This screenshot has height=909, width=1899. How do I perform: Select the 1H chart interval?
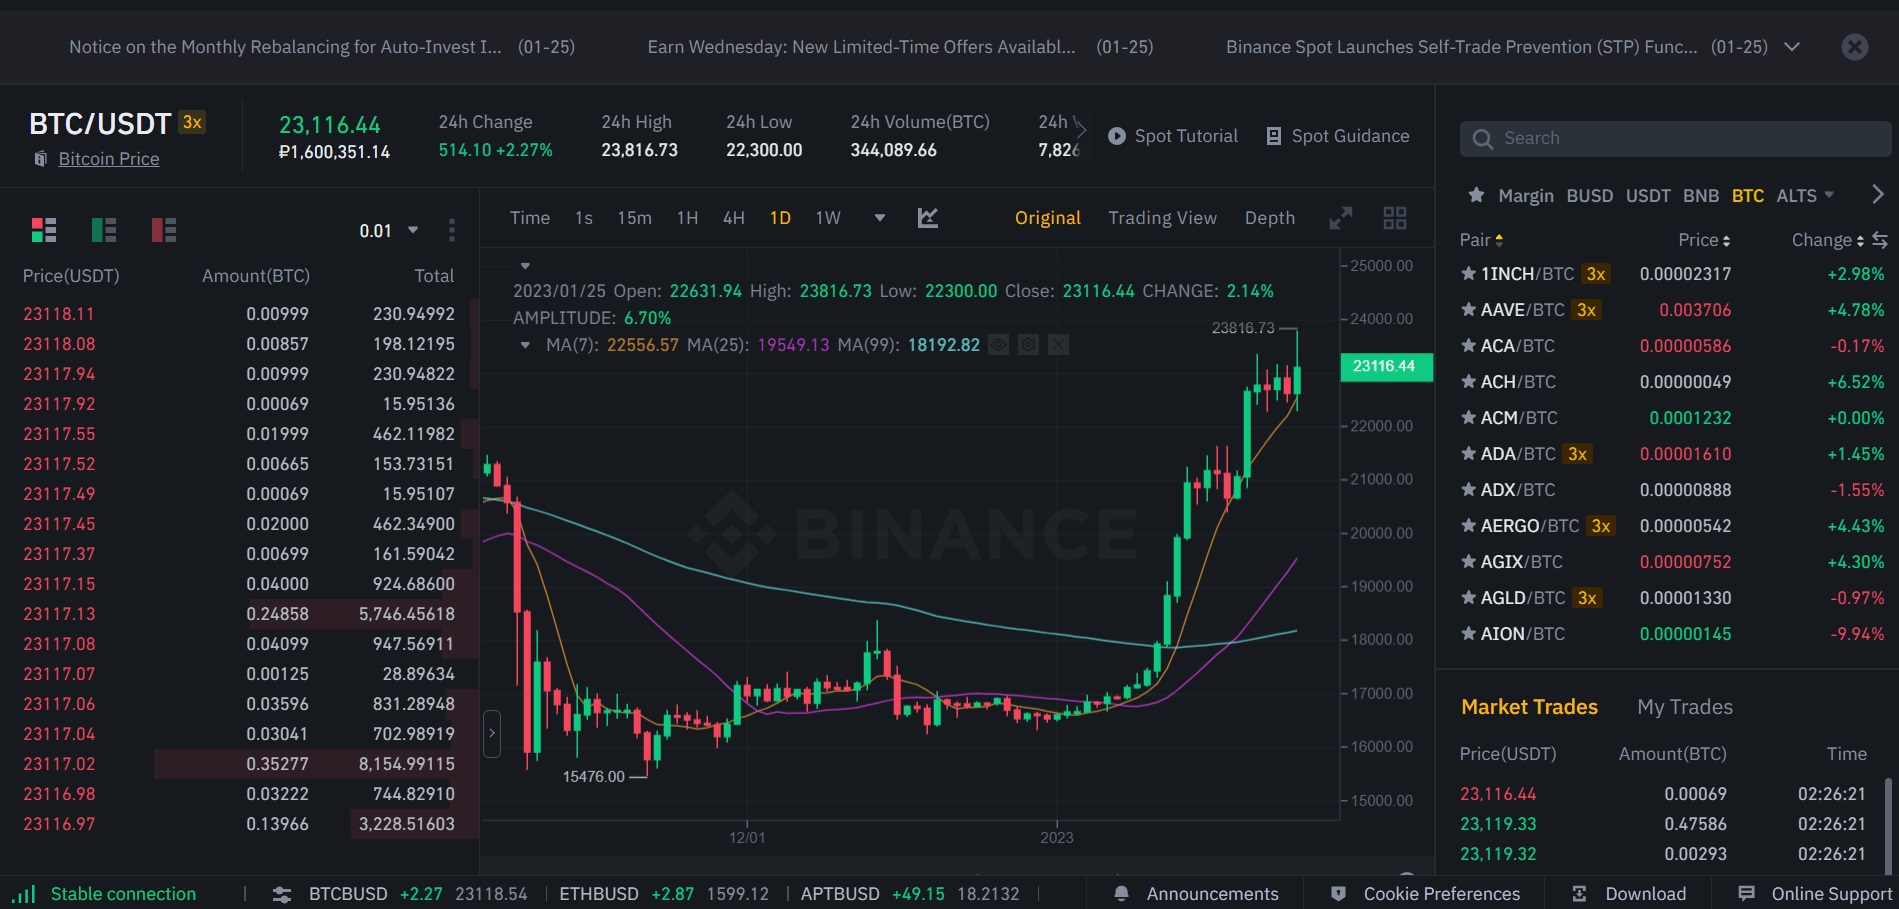[x=687, y=218]
